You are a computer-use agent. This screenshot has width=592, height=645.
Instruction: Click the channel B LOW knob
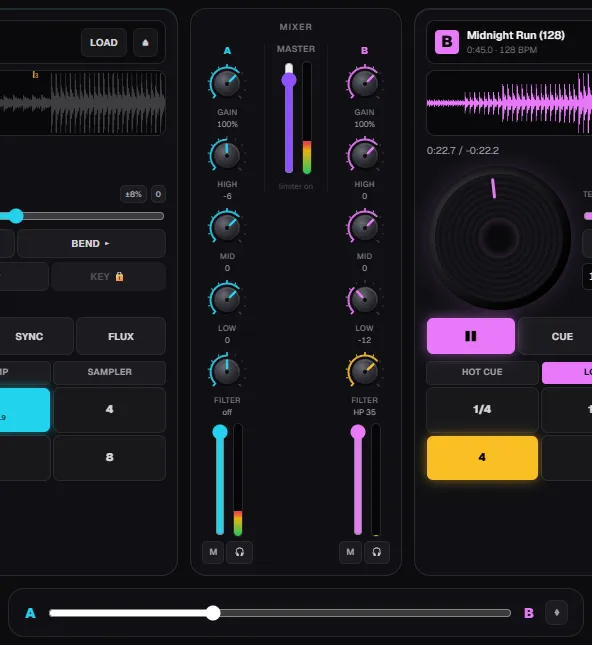pos(364,299)
